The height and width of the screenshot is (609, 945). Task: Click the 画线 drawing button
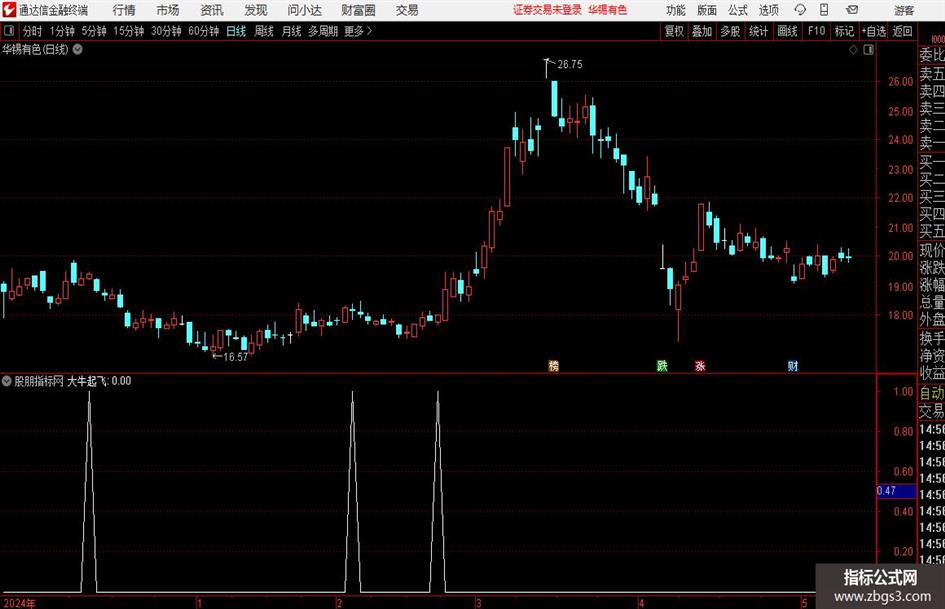[x=787, y=31]
